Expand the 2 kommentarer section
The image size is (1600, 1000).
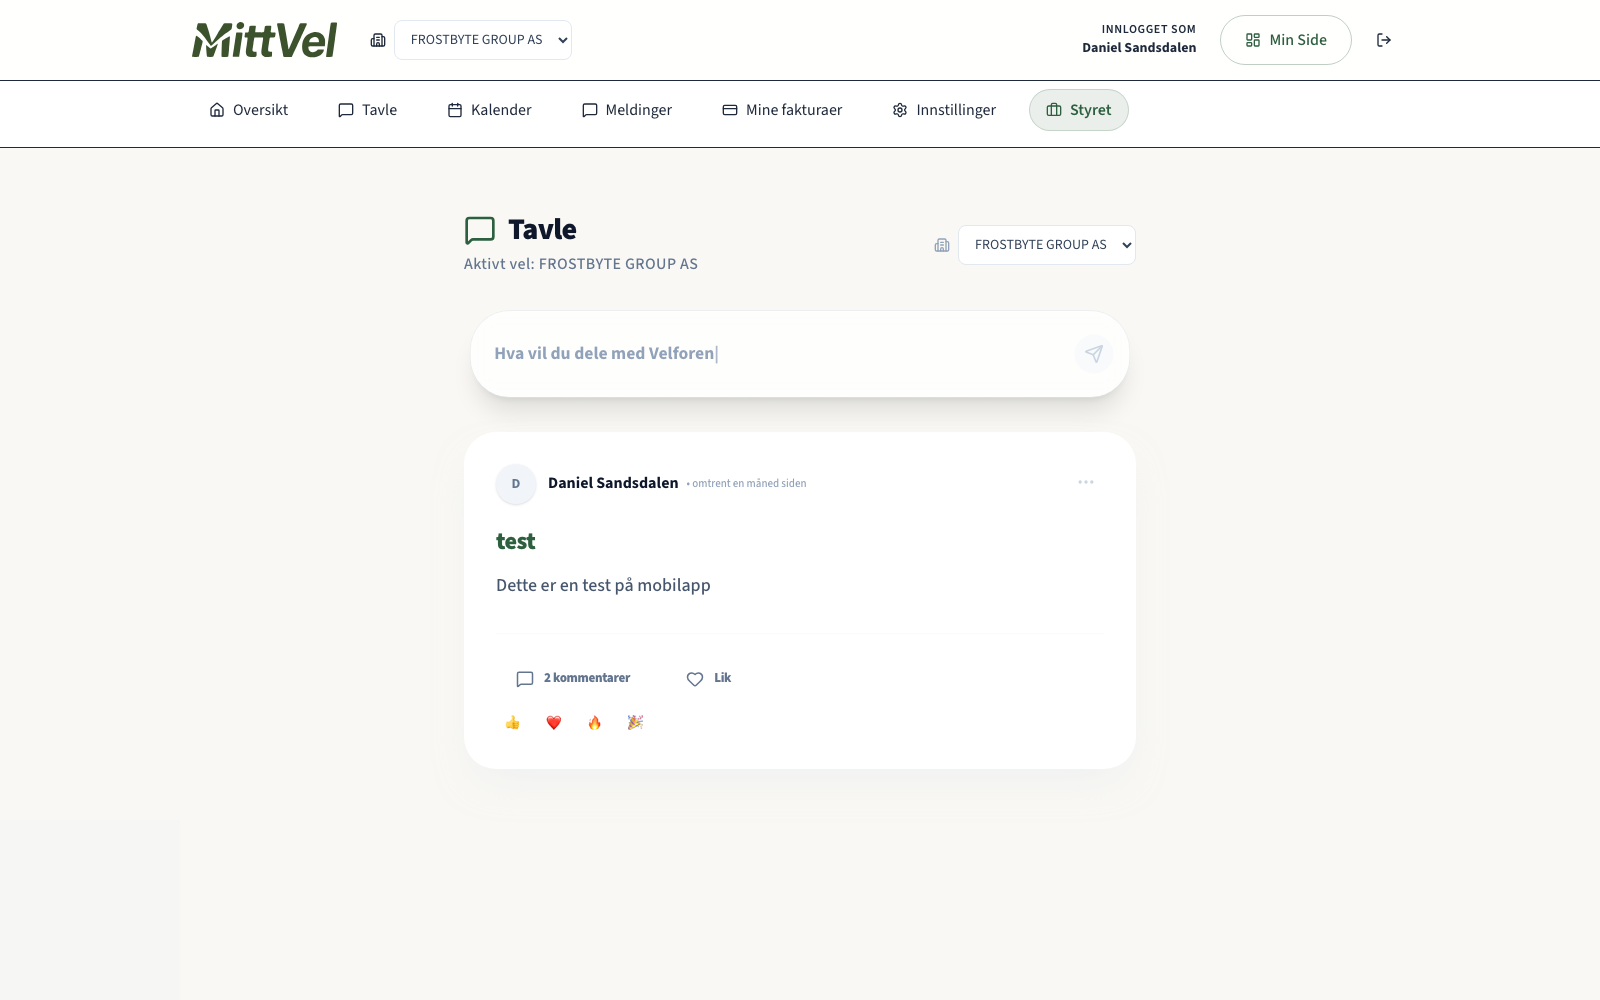click(x=573, y=678)
